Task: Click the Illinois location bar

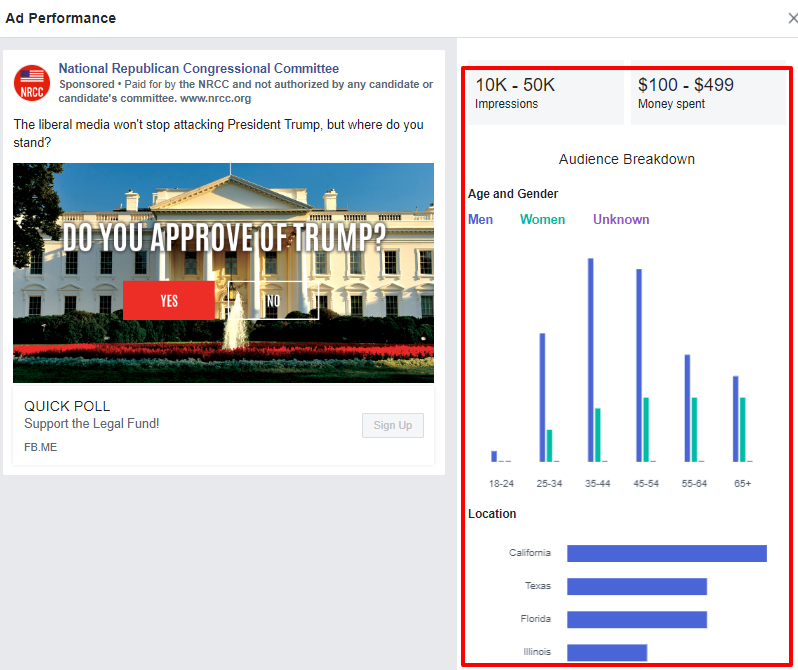Action: (607, 652)
